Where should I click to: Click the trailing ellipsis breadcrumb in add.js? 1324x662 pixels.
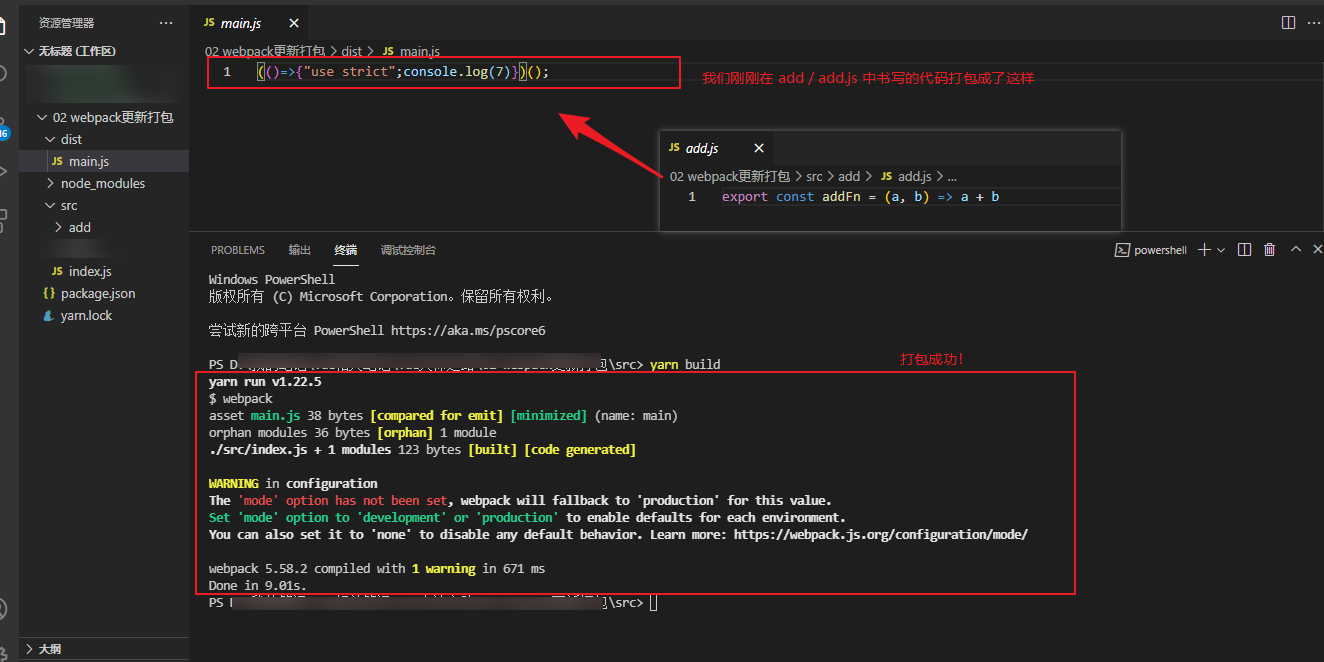coord(952,176)
